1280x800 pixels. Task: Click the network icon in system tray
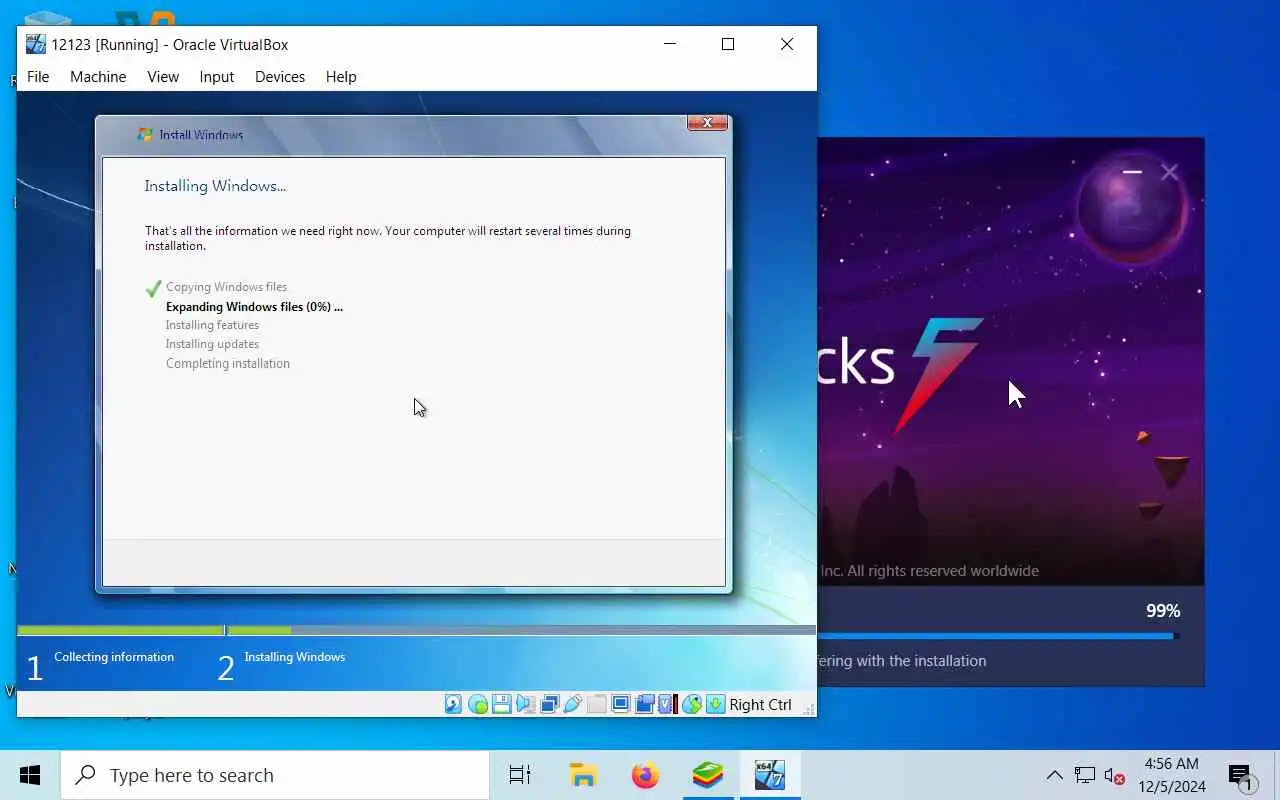1085,775
